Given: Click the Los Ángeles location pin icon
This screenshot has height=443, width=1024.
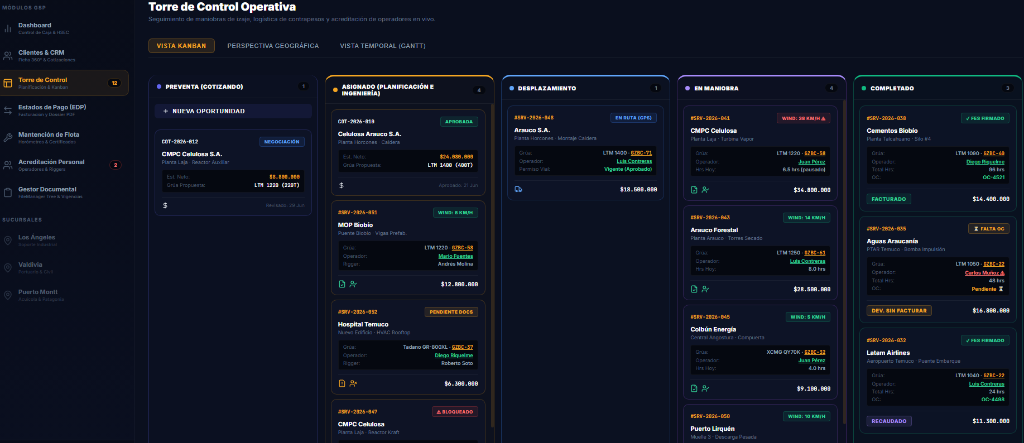Looking at the screenshot, I should coord(8,240).
